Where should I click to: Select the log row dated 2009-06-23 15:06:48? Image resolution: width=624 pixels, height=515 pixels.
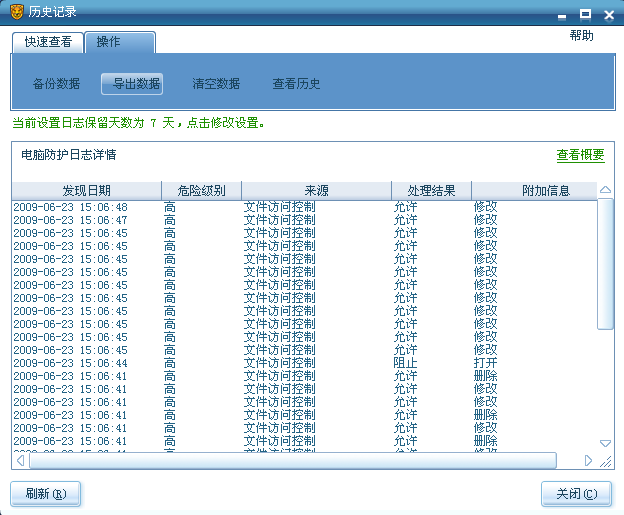point(304,207)
